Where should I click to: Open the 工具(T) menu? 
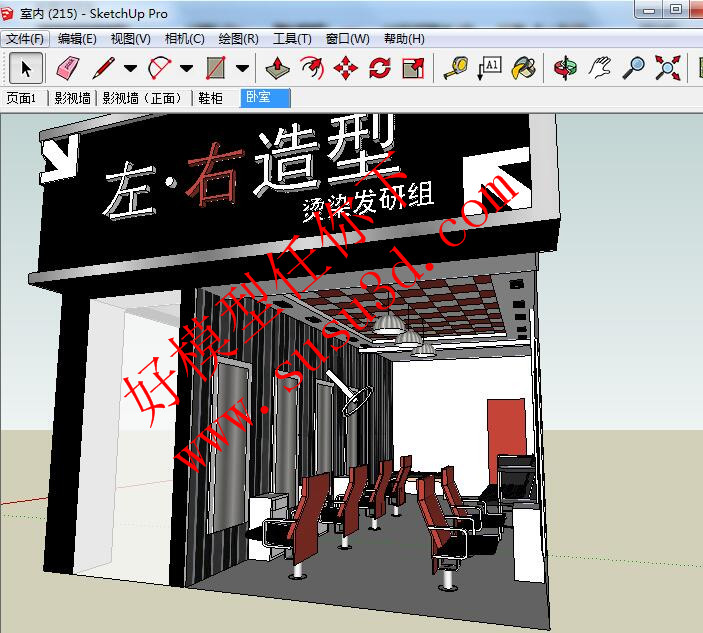point(292,39)
